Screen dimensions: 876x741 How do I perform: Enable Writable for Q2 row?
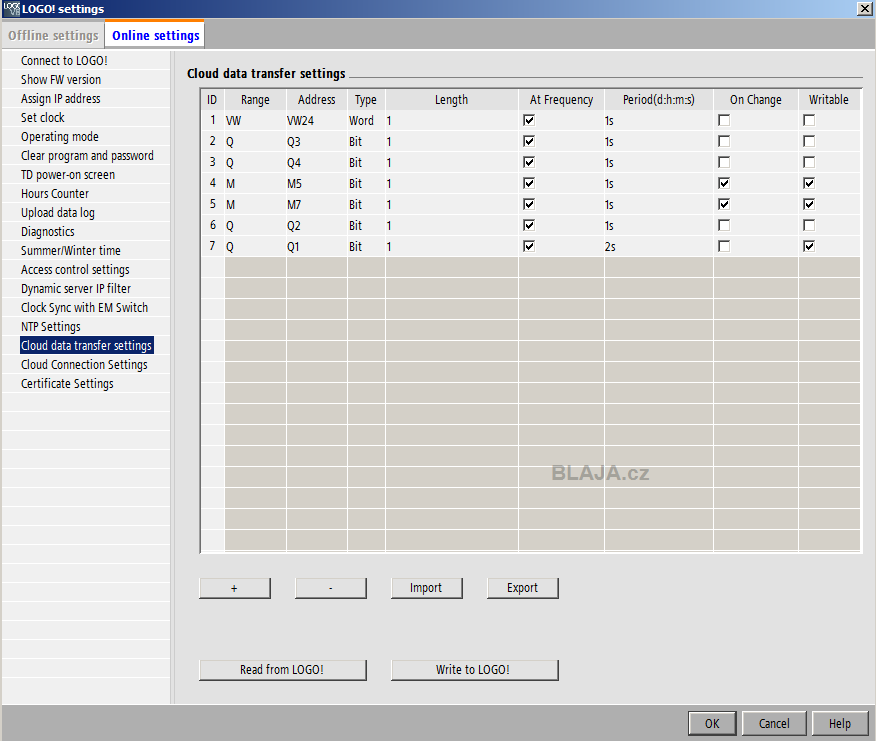[809, 225]
